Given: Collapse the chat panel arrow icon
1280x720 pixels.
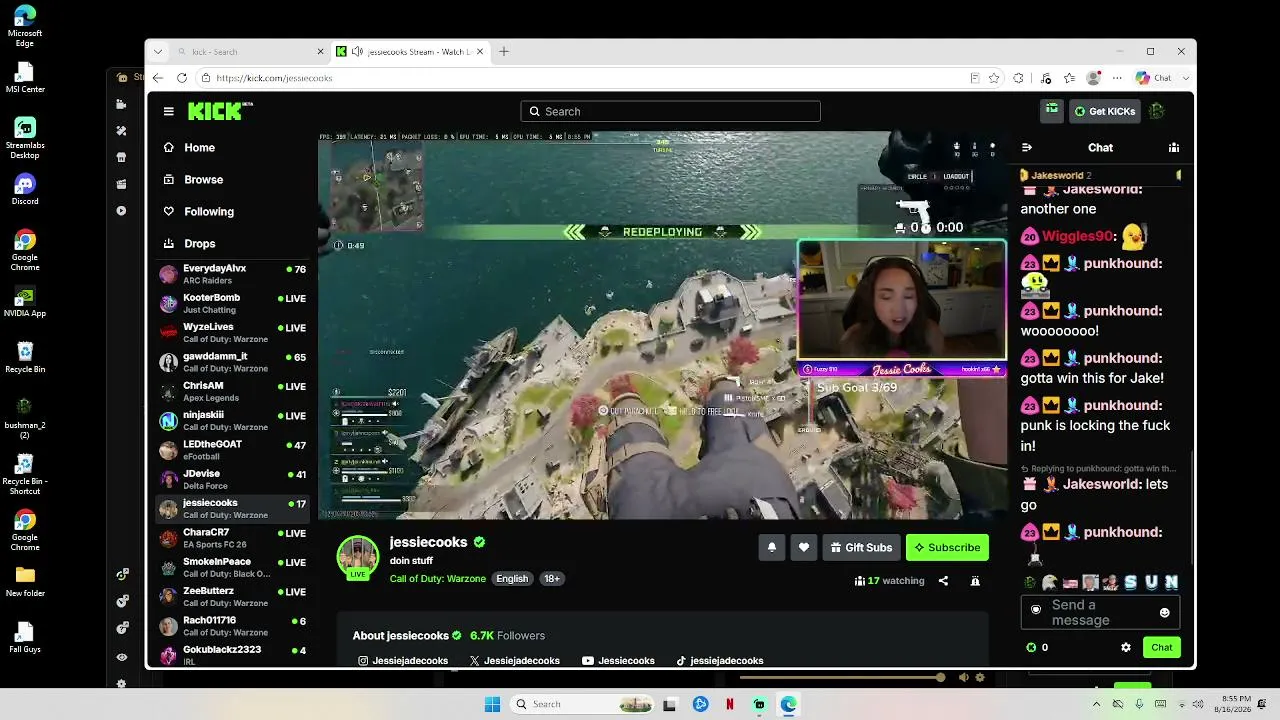Looking at the screenshot, I should click(x=1026, y=147).
